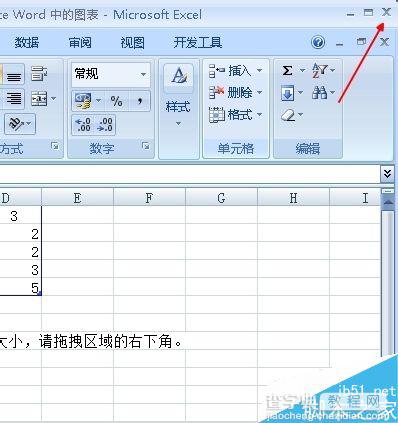Open the 审阅 ribbon tab

tap(80, 43)
